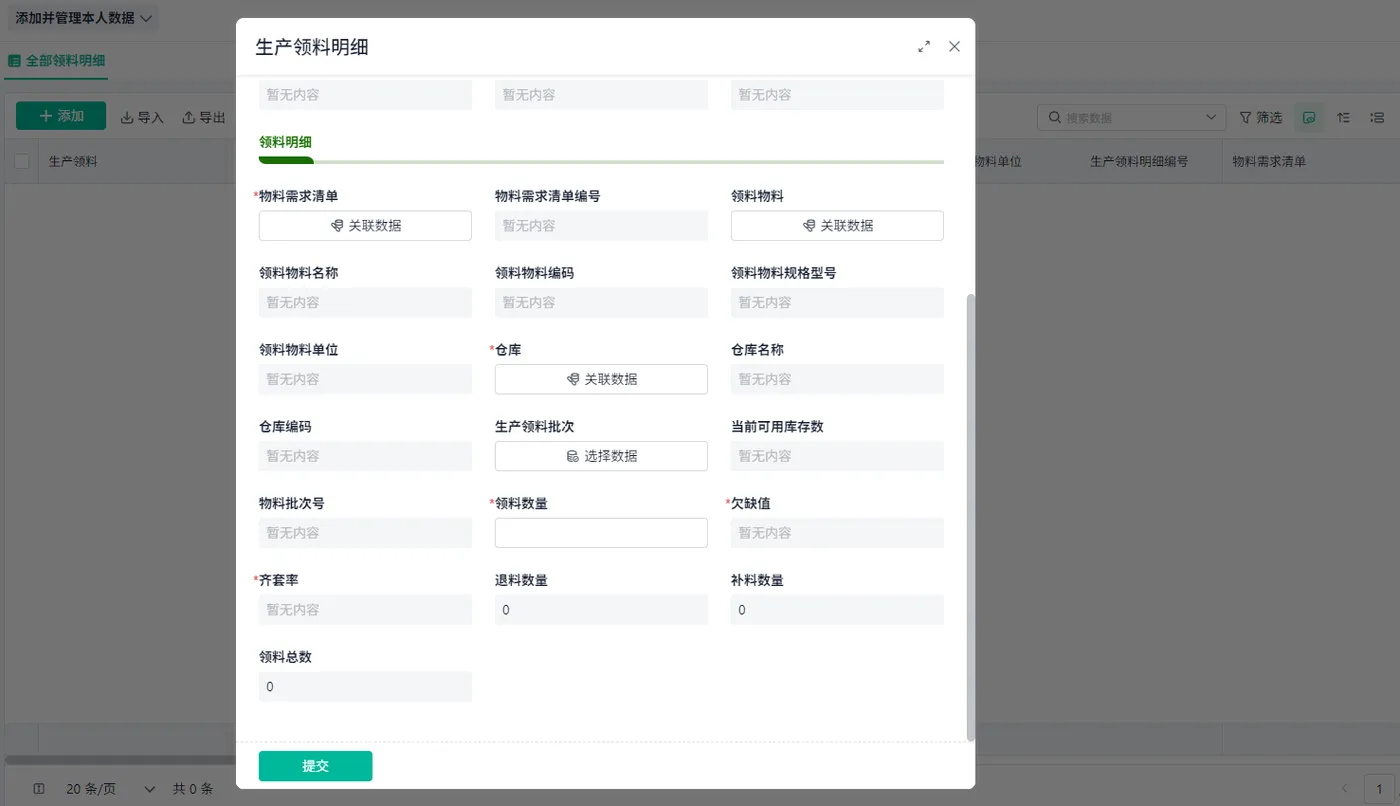
Task: Select the 领料明细 section tab
Action: [285, 142]
